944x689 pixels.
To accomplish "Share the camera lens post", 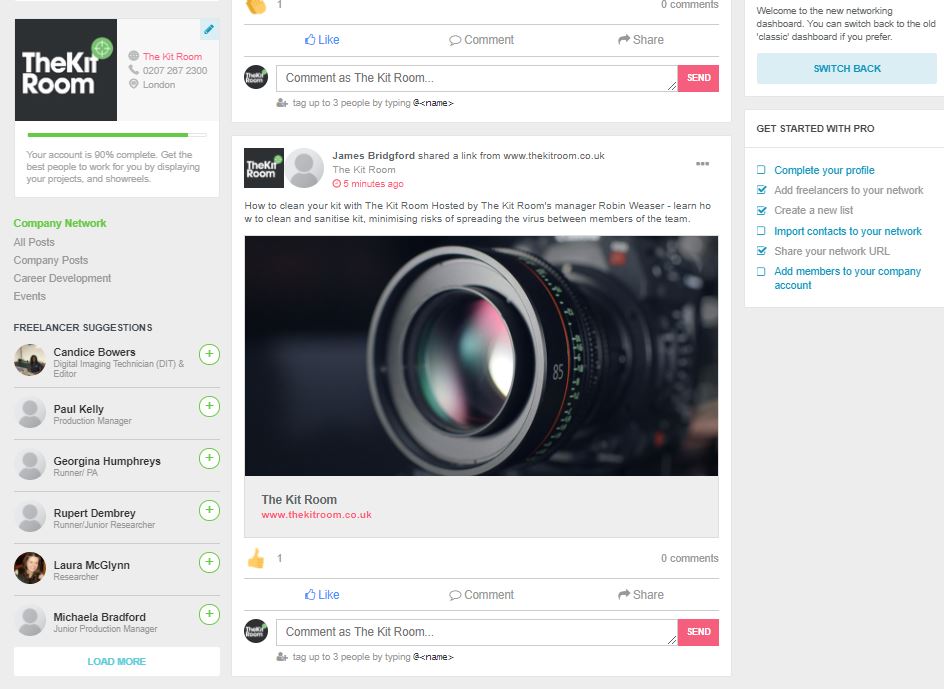I will coord(640,594).
